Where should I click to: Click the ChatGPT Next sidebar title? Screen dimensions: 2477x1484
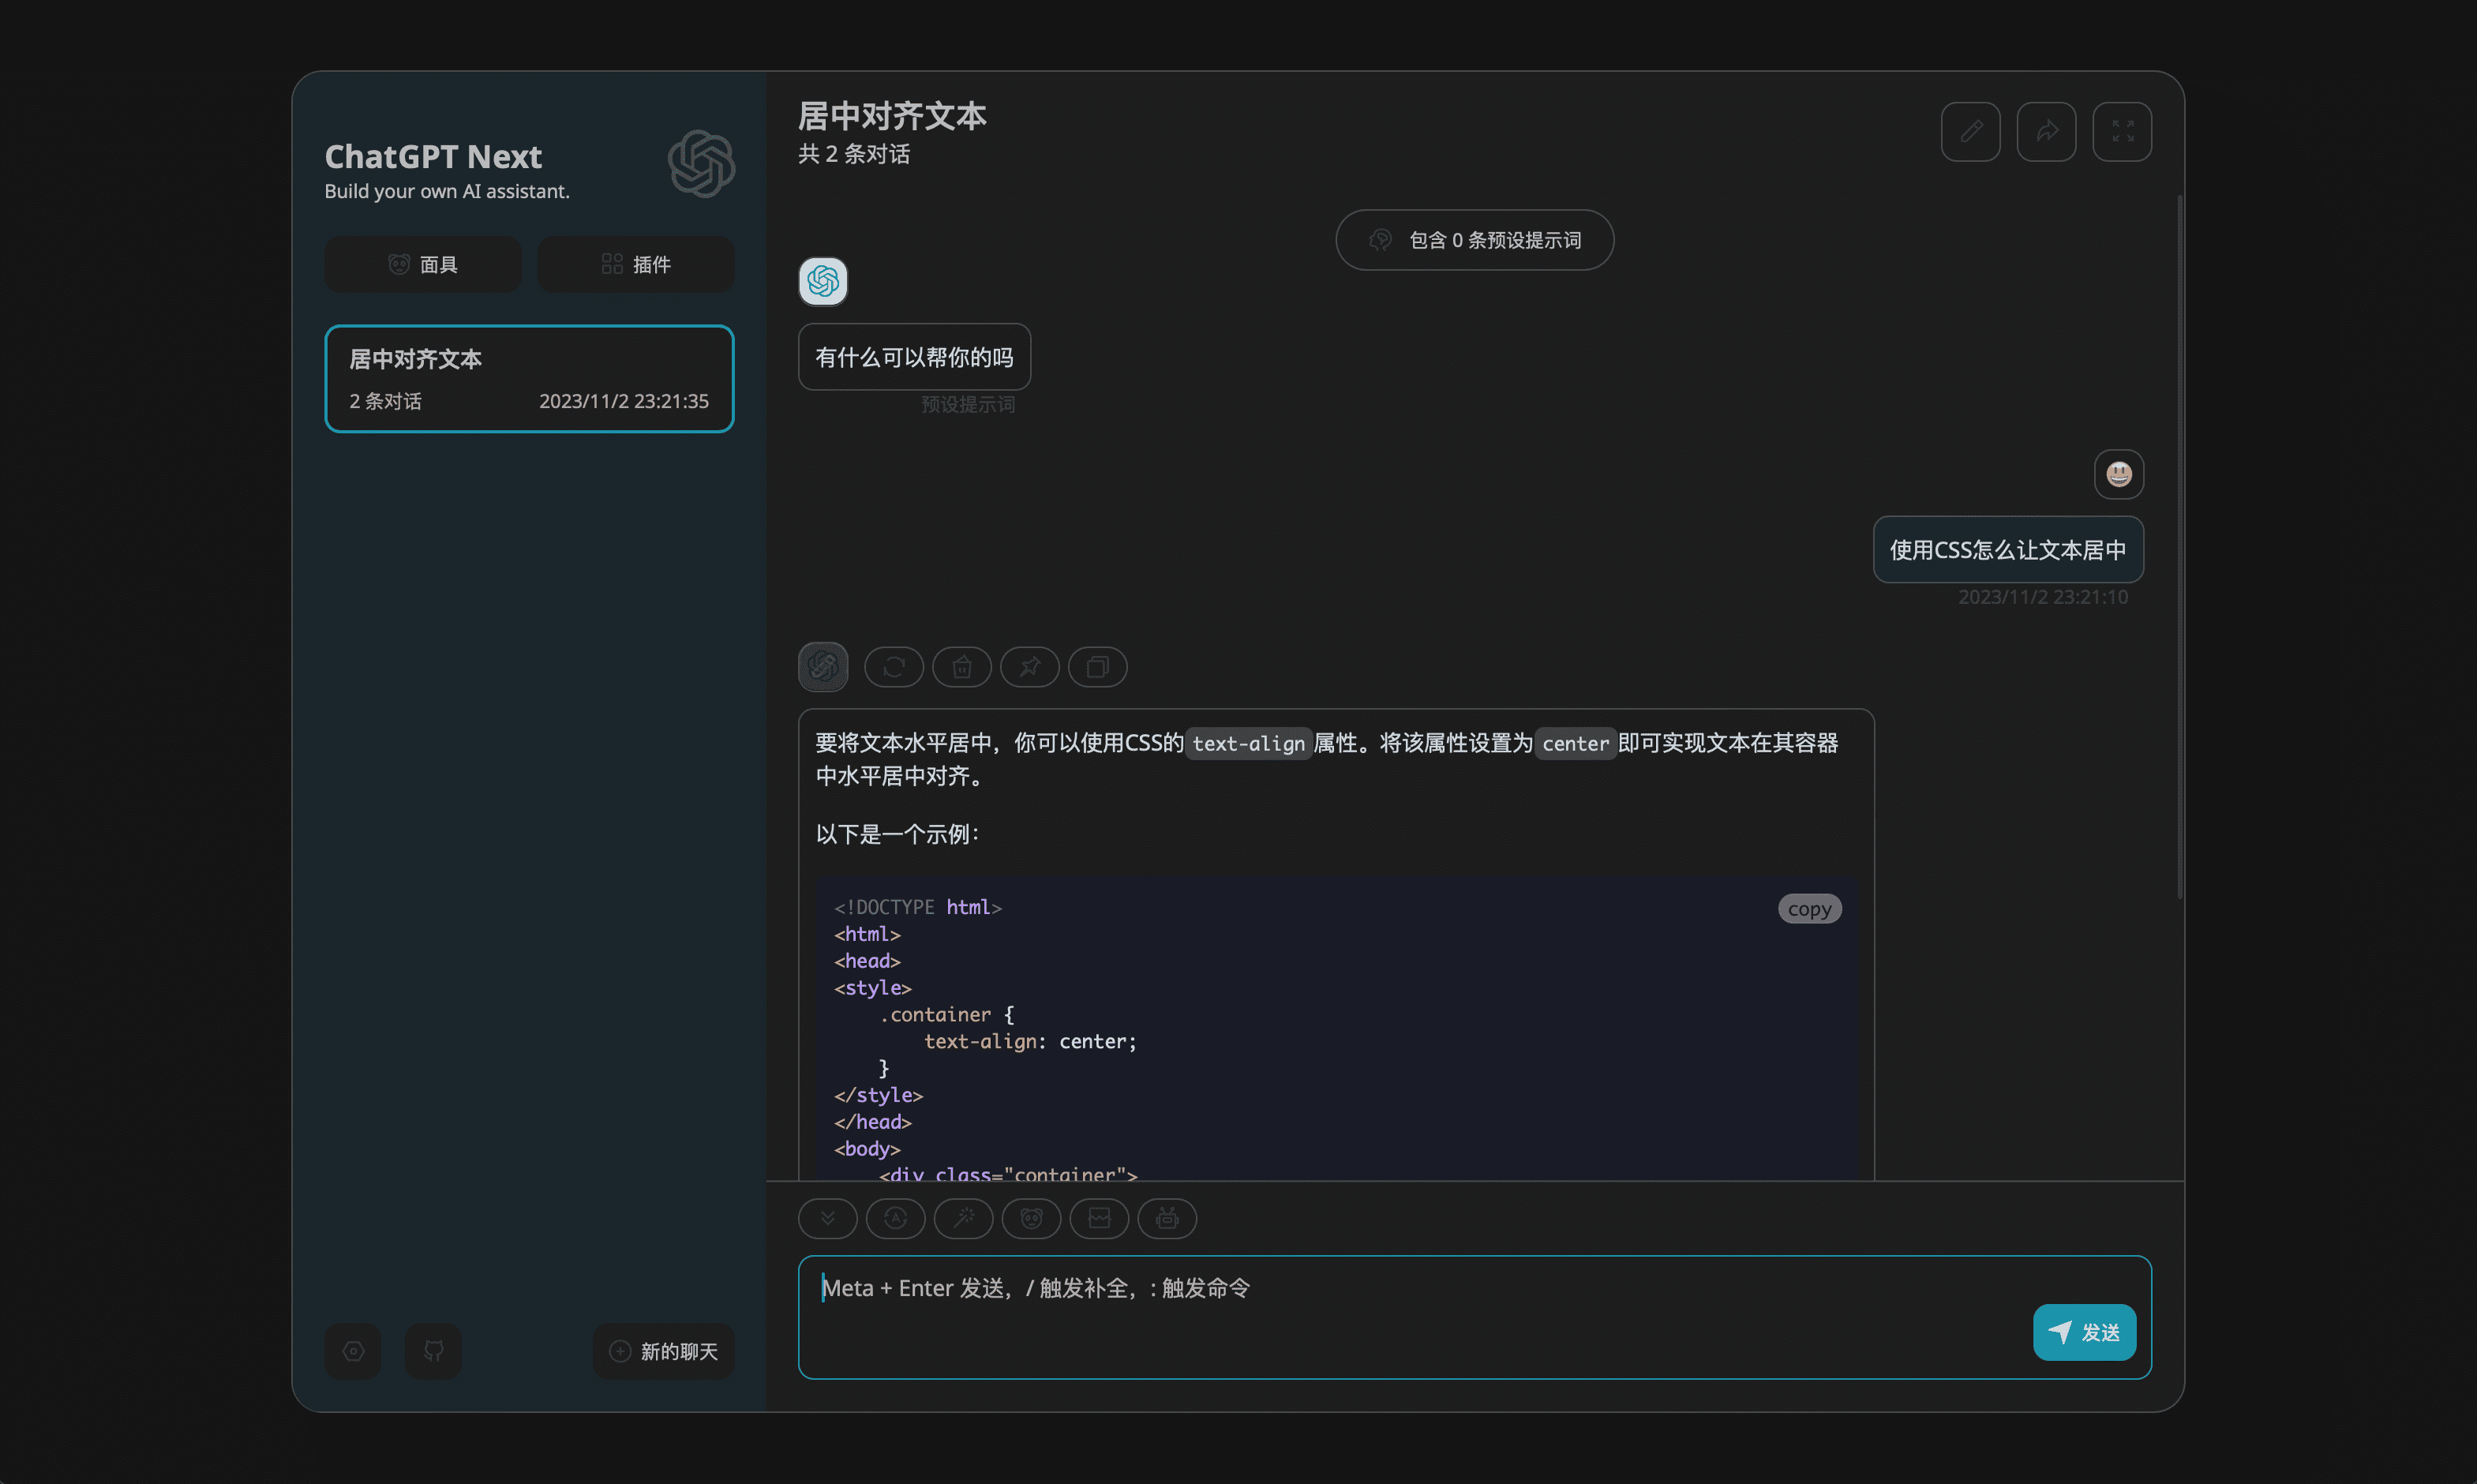[x=433, y=157]
